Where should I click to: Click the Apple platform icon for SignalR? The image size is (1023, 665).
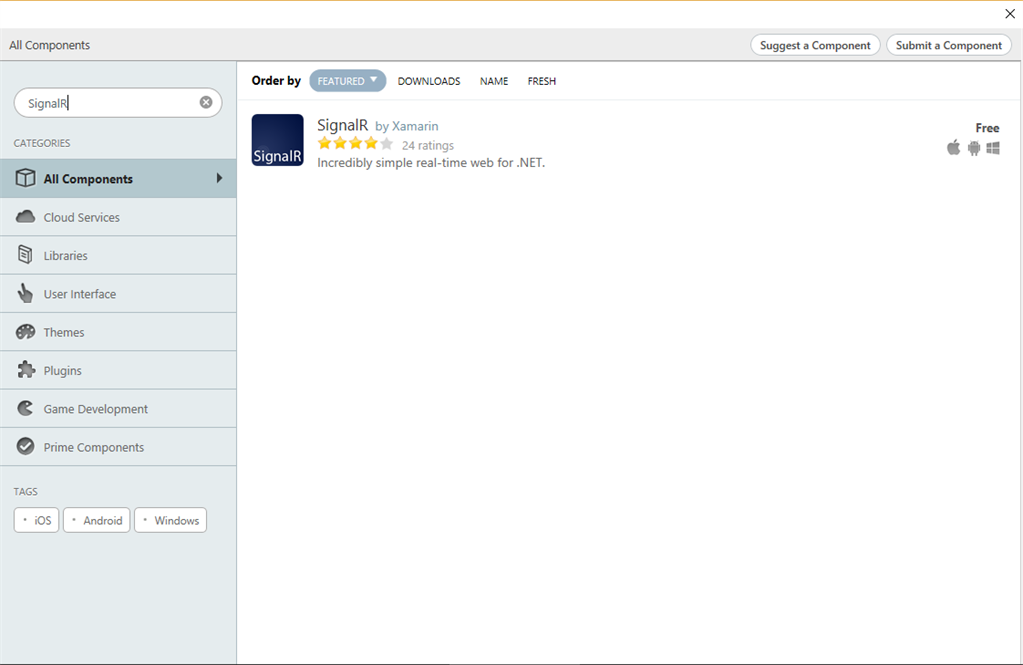tap(953, 147)
